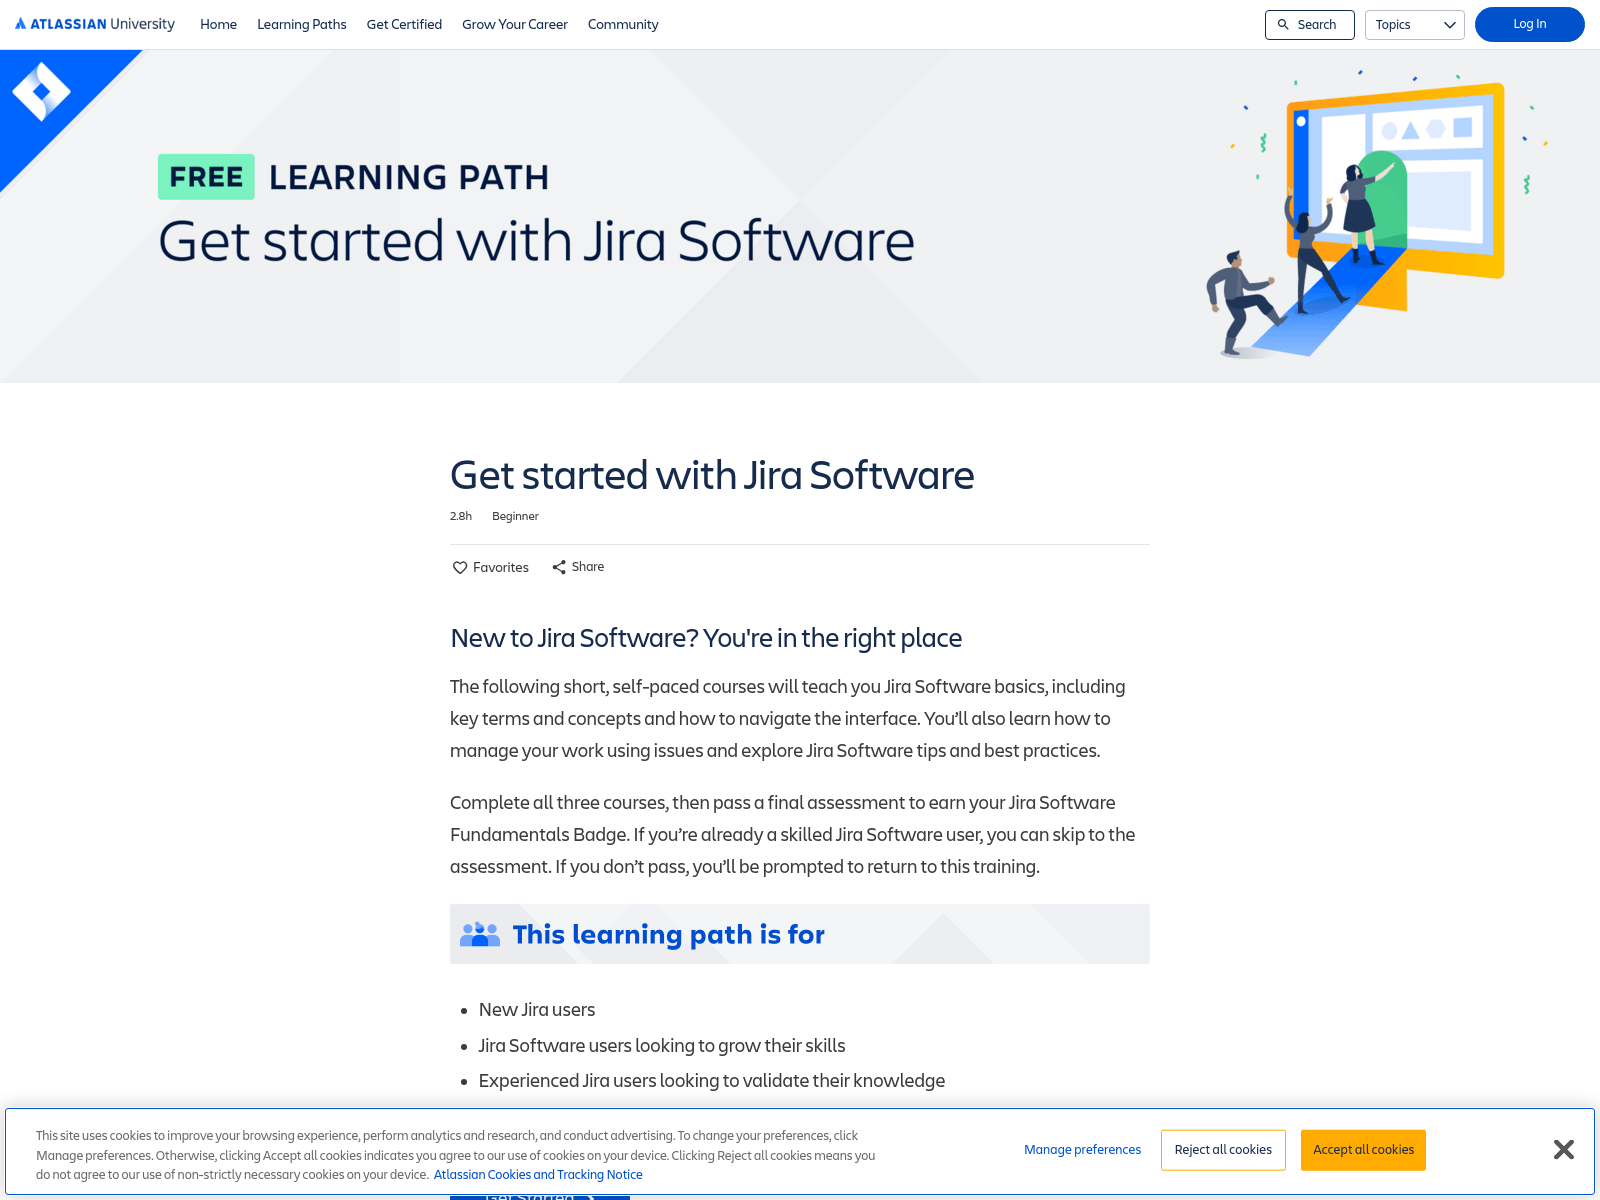
Task: Close the cookie banner with the X
Action: coord(1564,1149)
